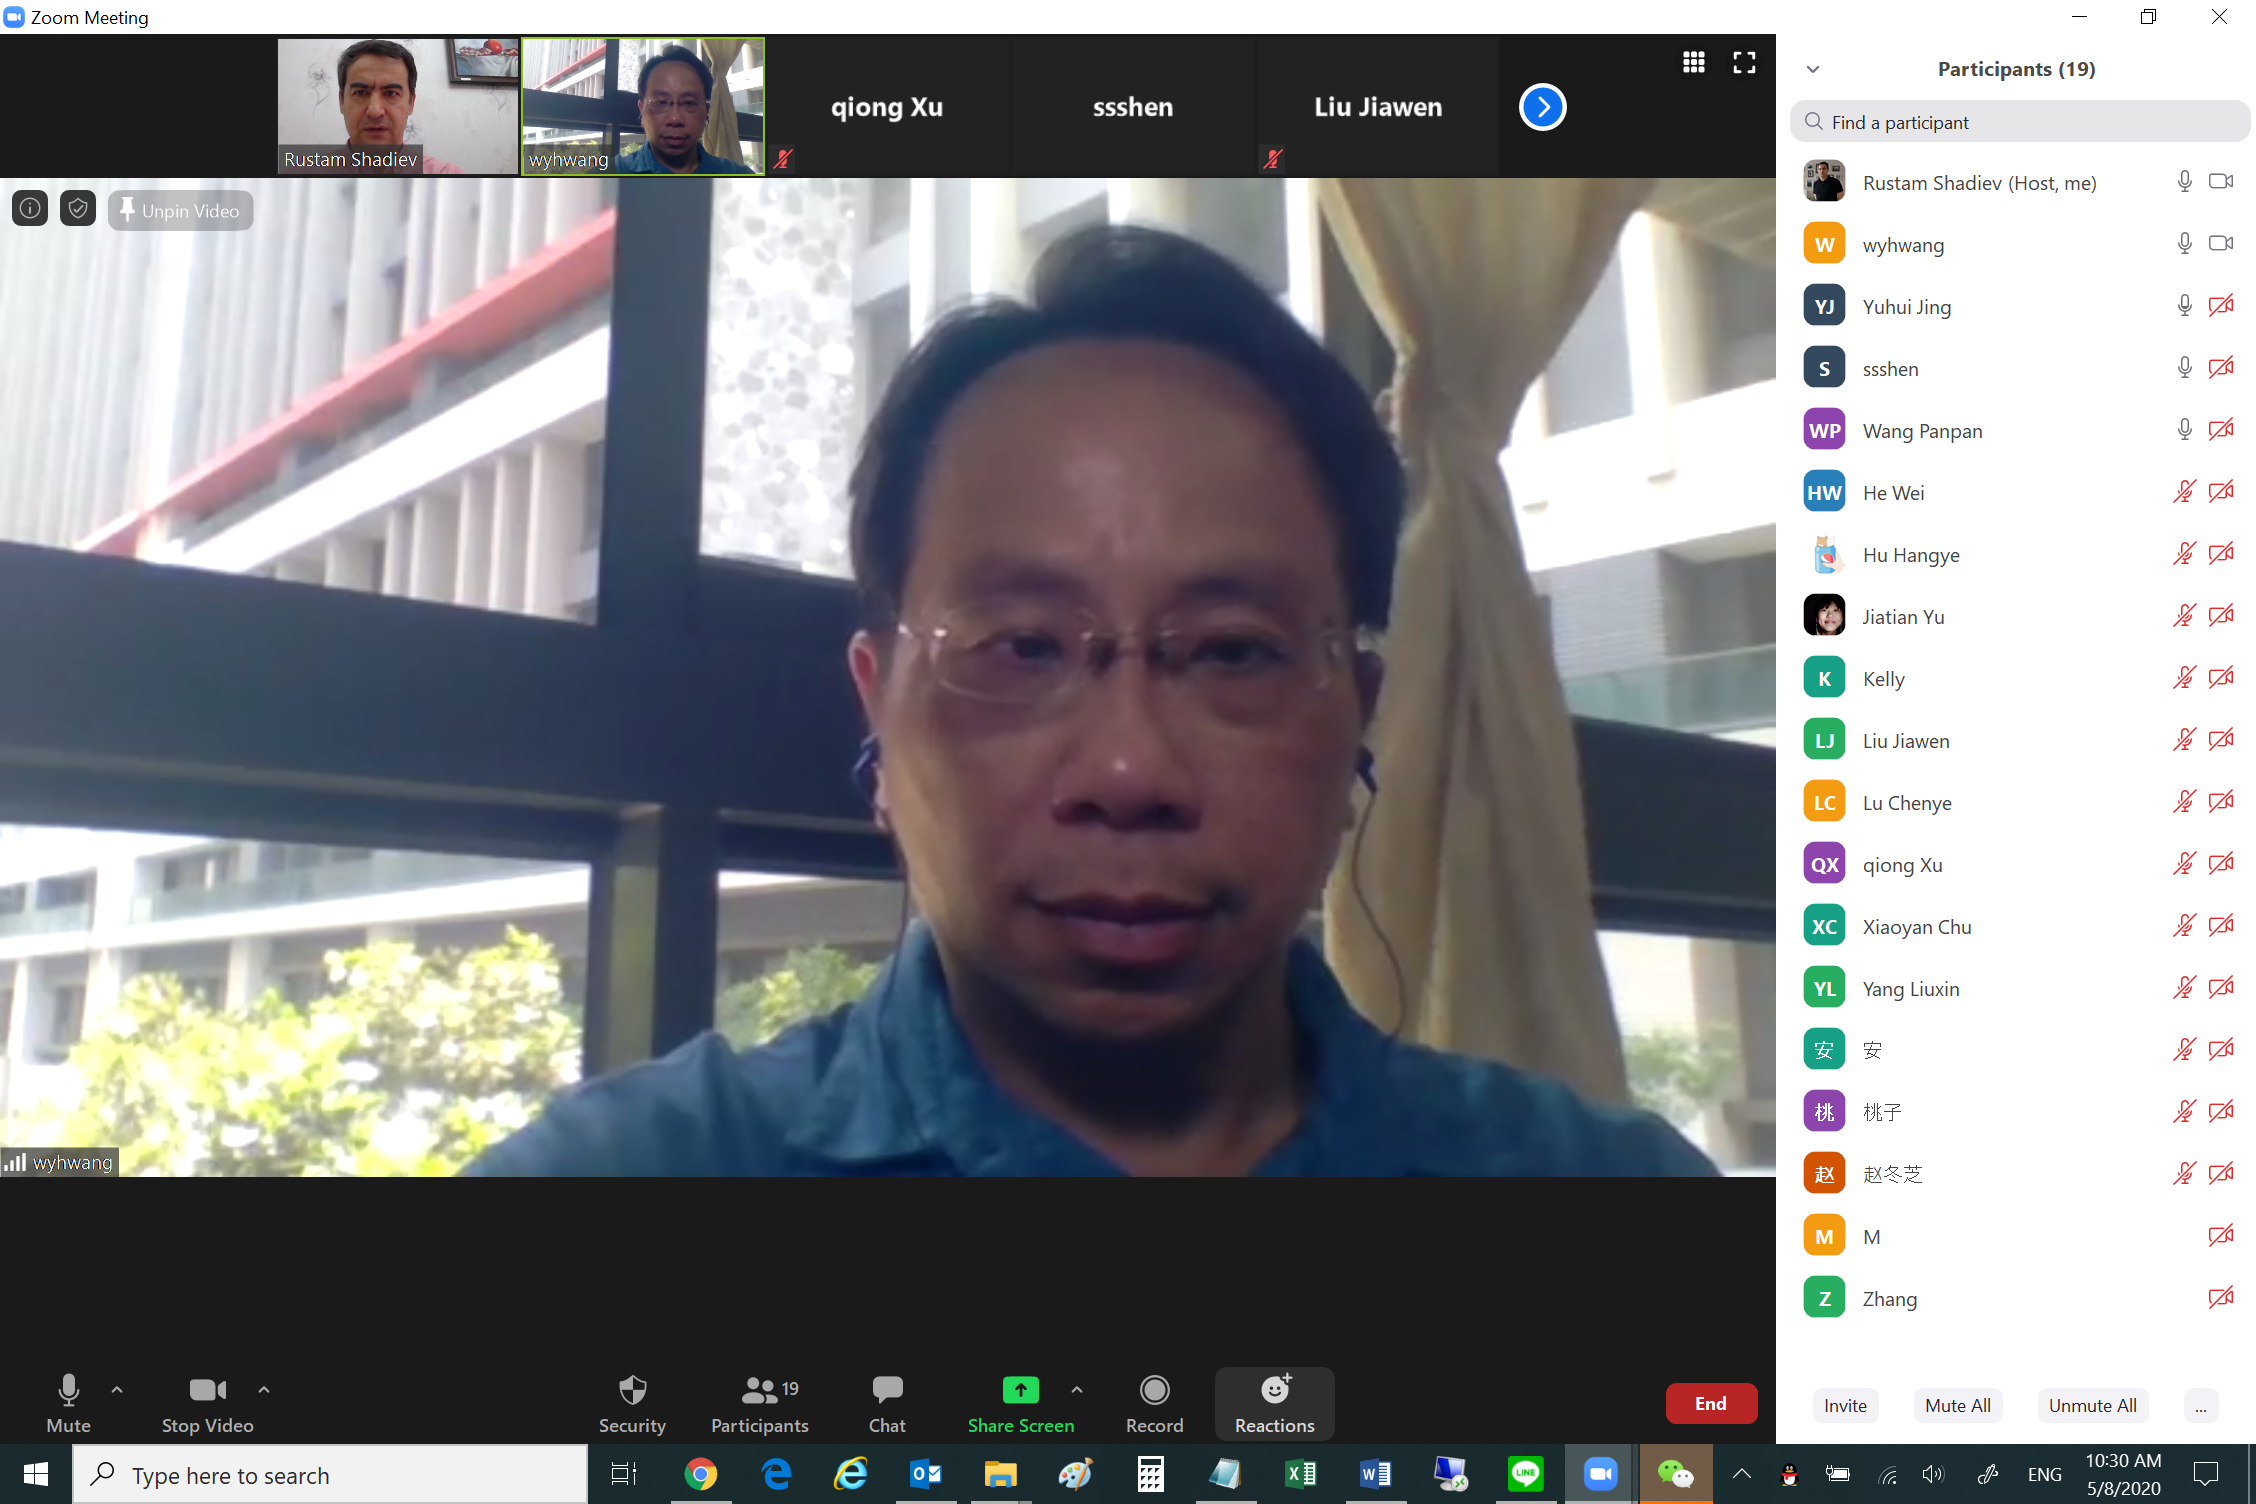This screenshot has height=1504, width=2256.
Task: Click Mute All button
Action: click(1957, 1405)
